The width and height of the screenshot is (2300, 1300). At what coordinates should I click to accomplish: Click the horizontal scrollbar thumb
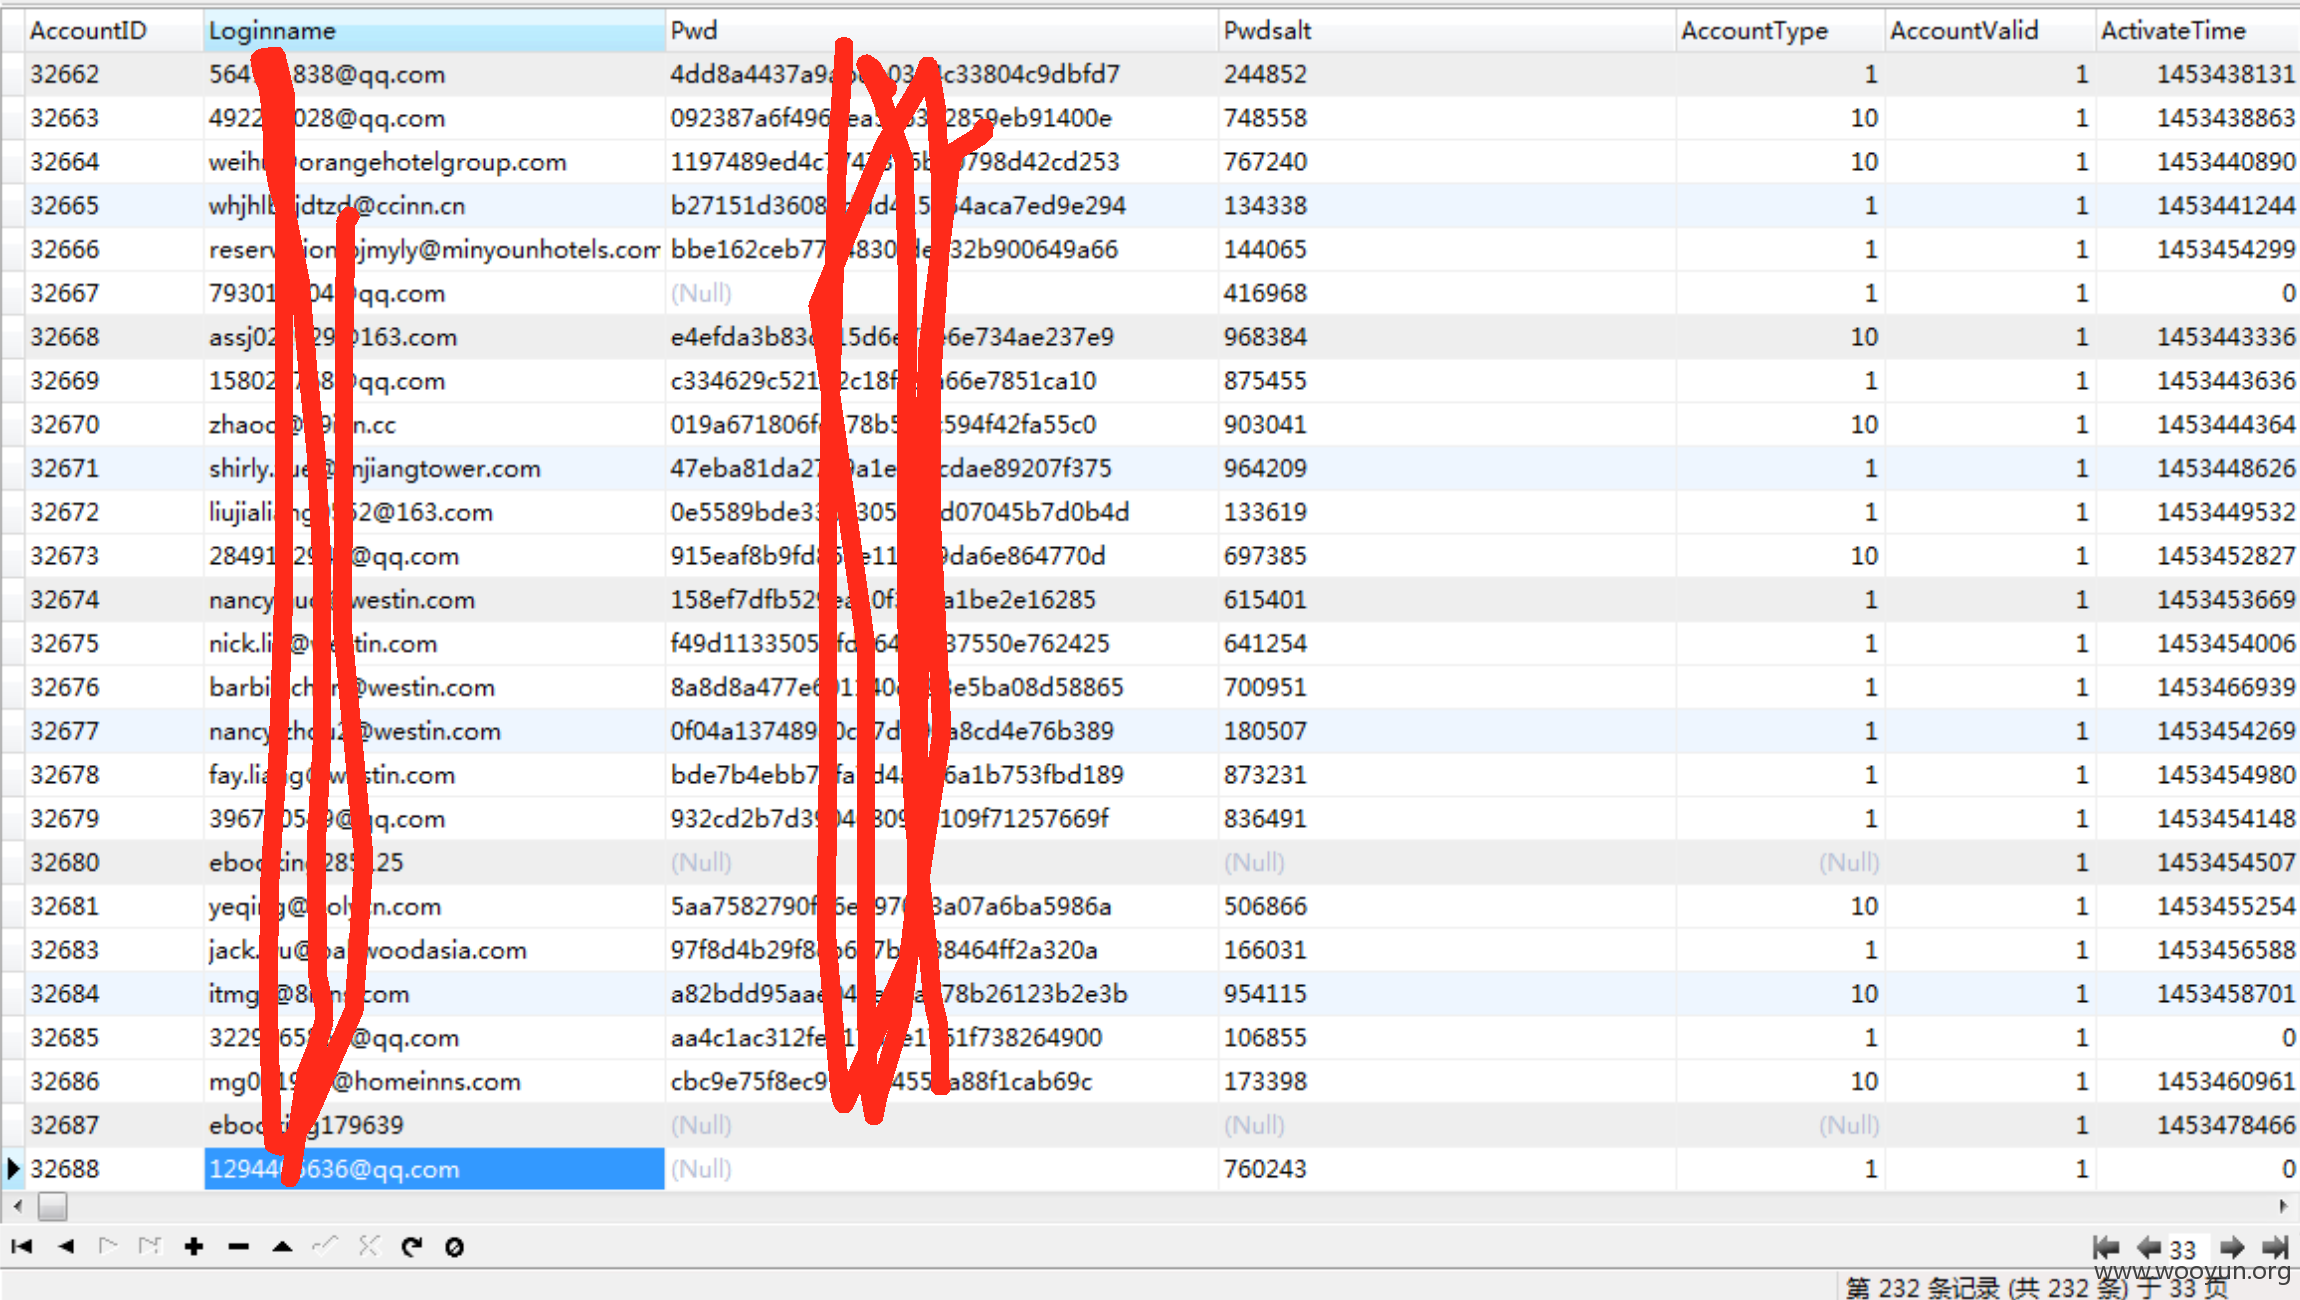pyautogui.click(x=53, y=1207)
